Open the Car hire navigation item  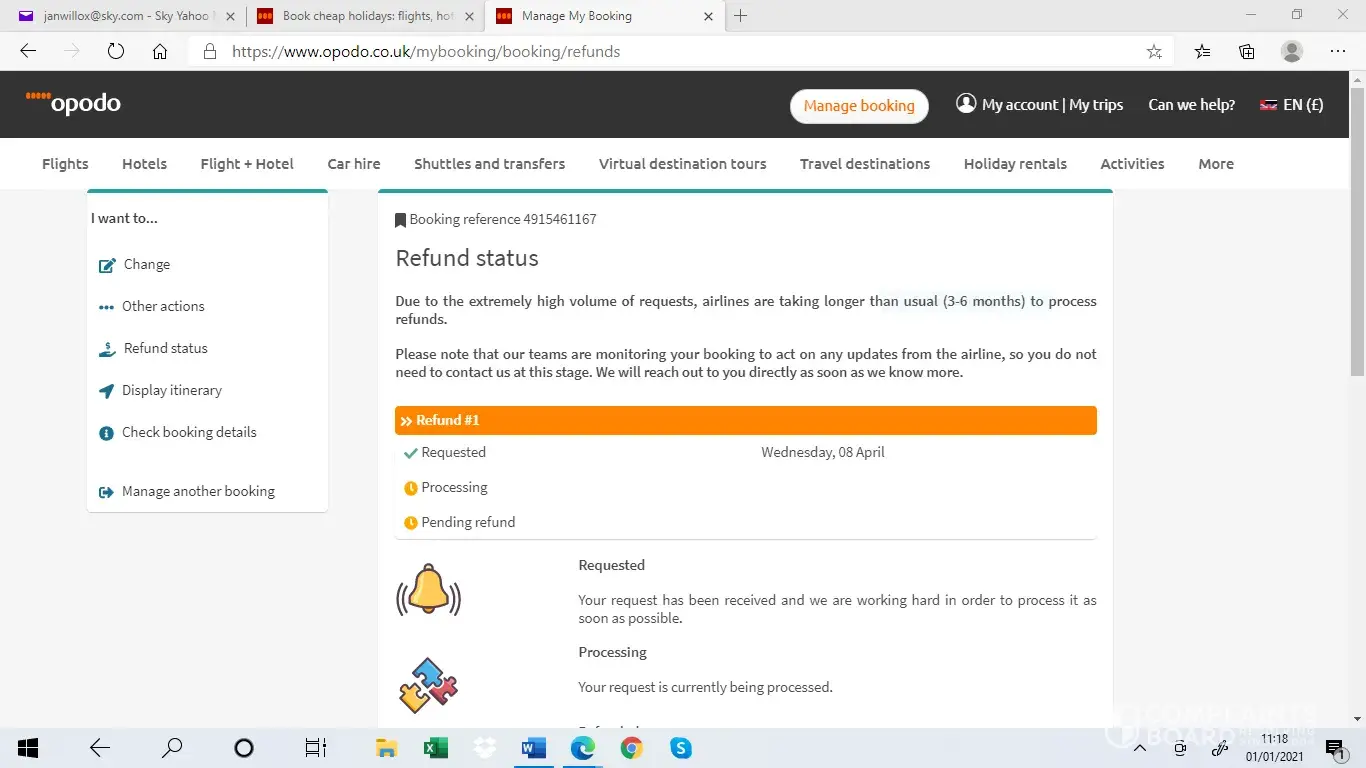point(354,164)
